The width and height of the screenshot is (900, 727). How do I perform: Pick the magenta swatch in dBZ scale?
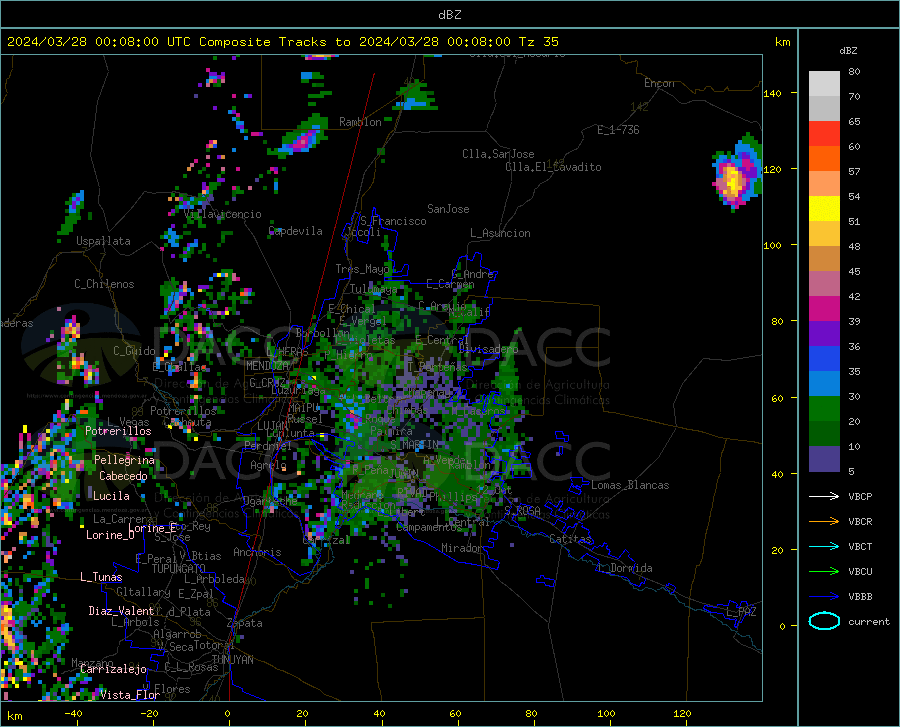(x=824, y=309)
